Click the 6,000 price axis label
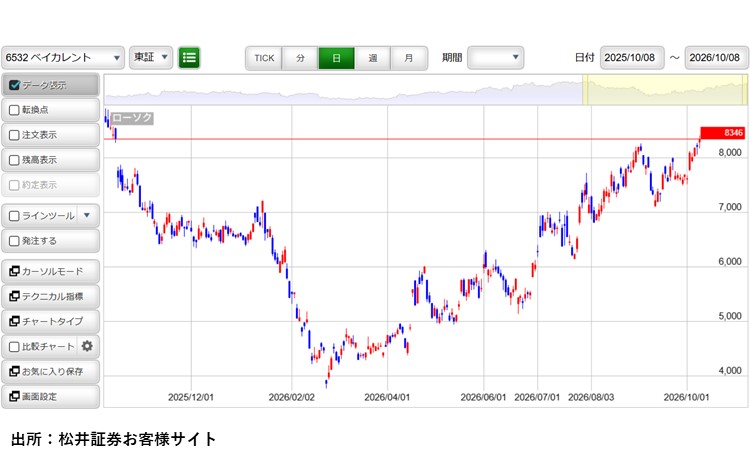750x454 pixels. (730, 262)
